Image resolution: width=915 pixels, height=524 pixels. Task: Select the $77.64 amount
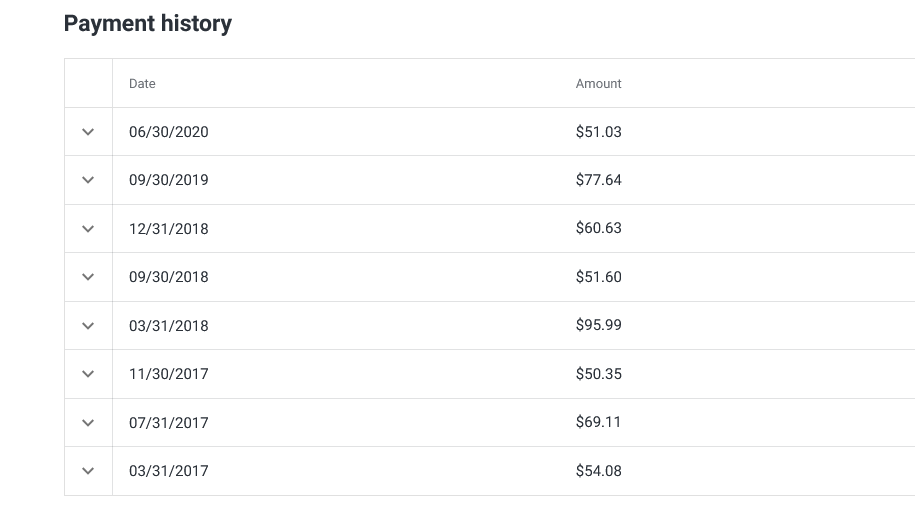point(598,180)
